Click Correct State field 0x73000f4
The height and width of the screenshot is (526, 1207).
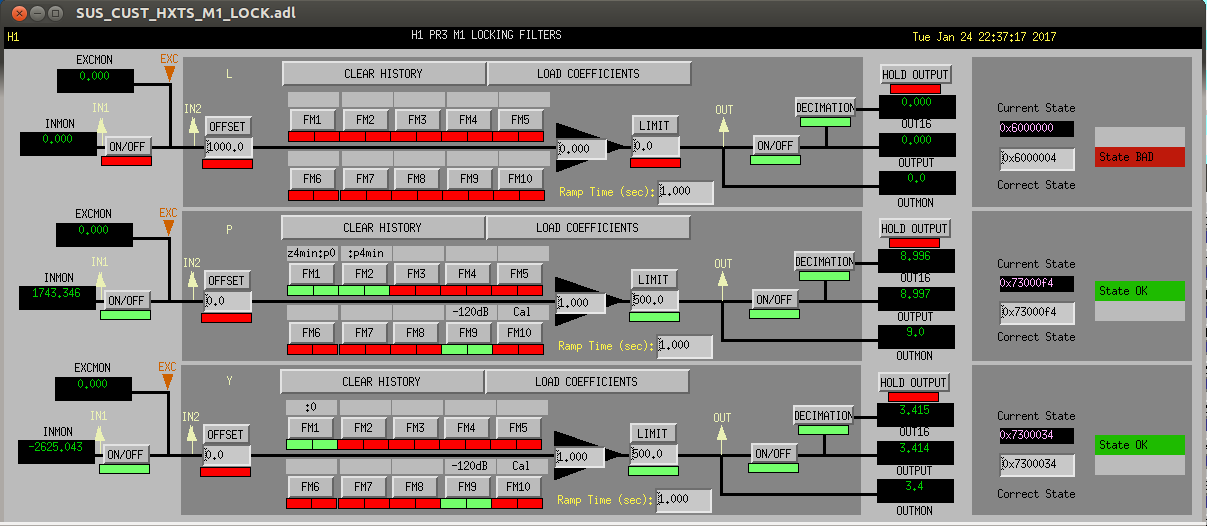click(x=1037, y=313)
